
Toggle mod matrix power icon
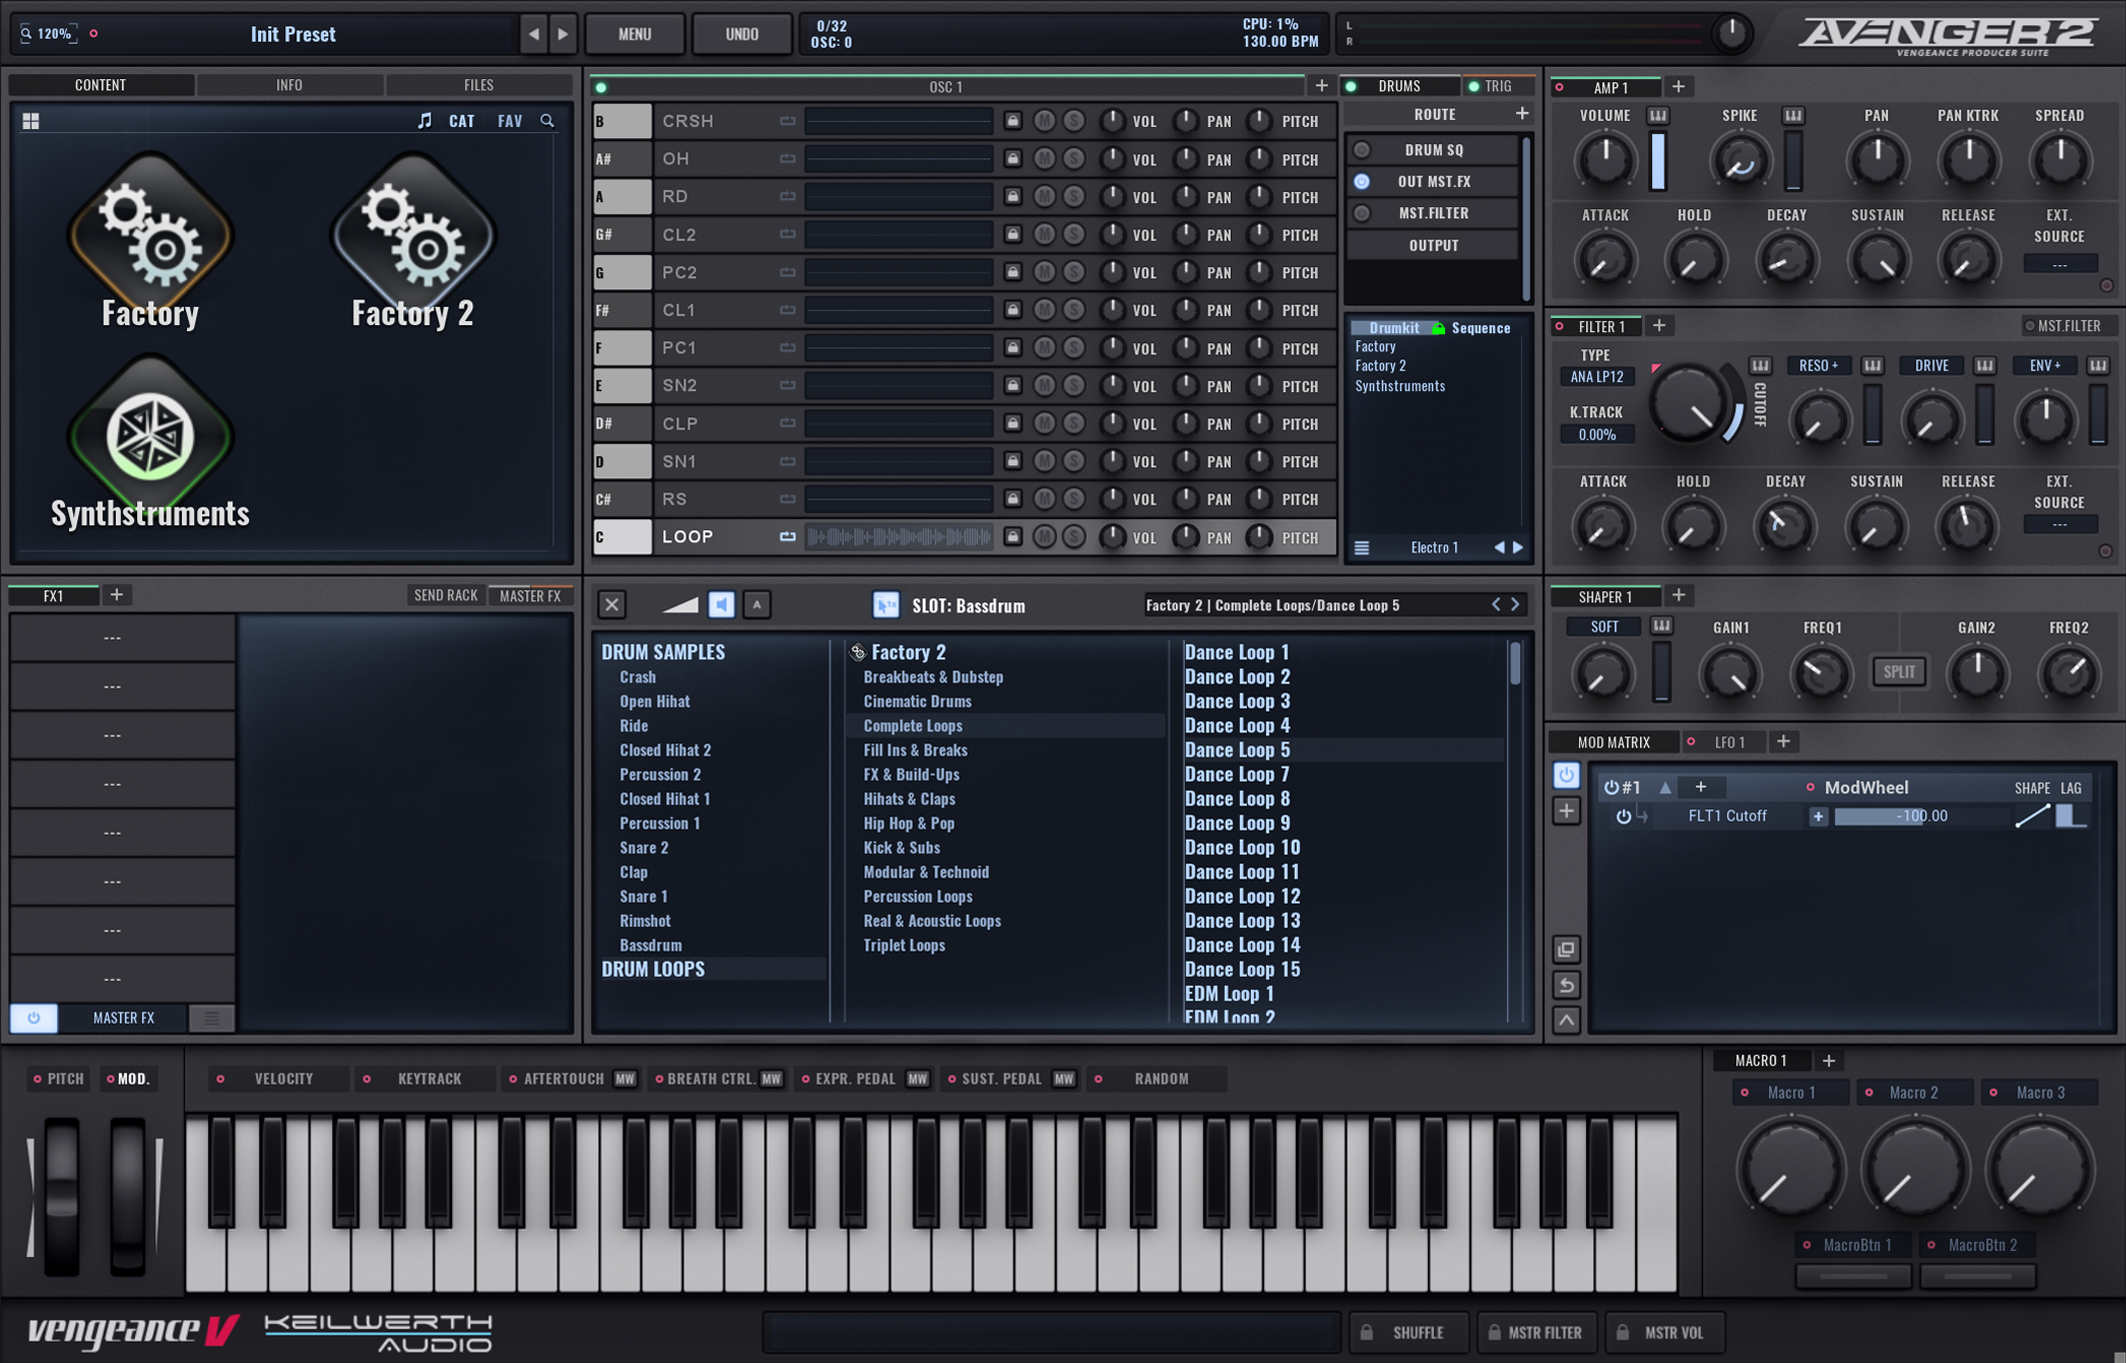1566,775
